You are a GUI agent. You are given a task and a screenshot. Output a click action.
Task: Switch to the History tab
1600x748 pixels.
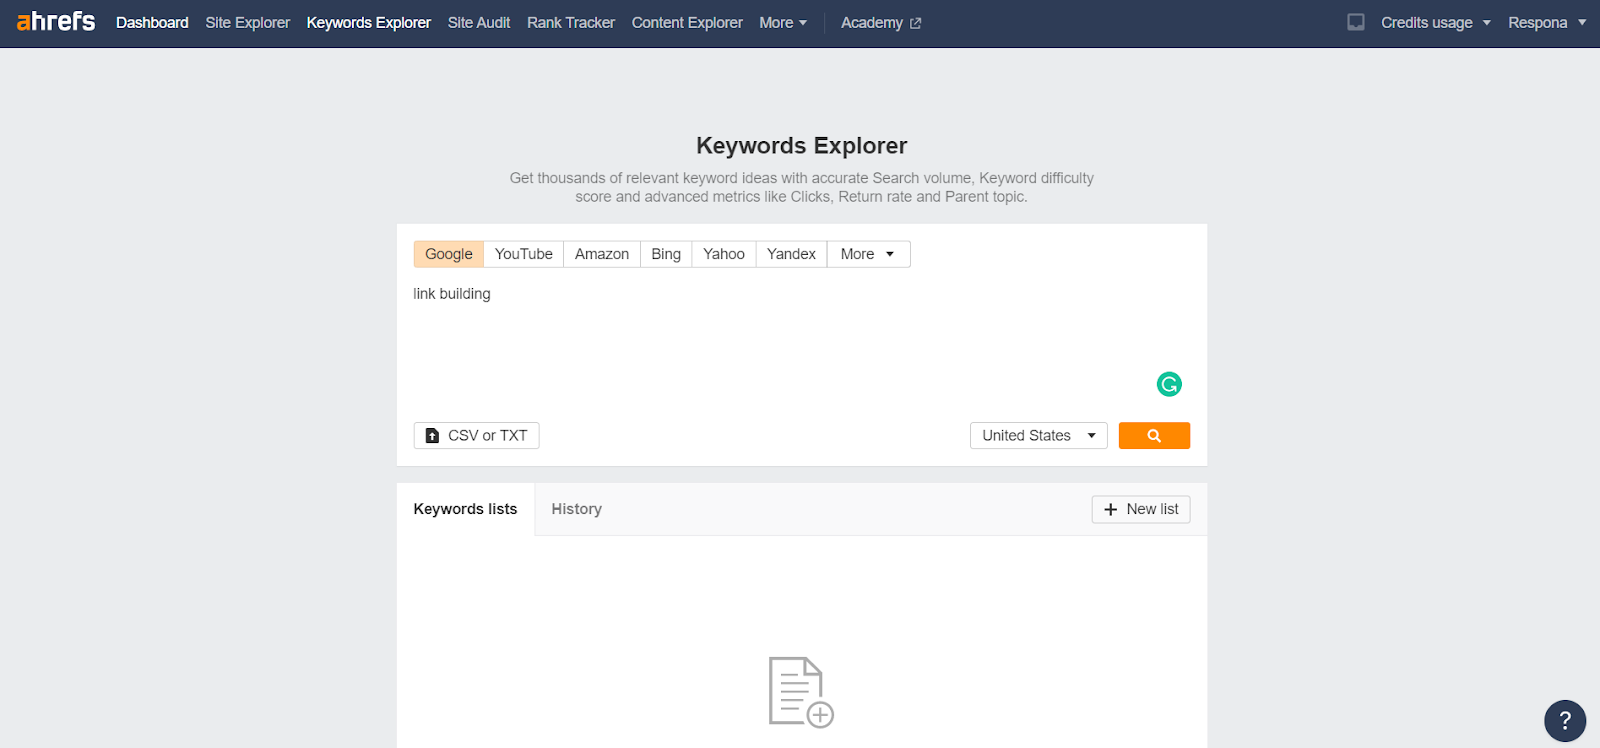(x=577, y=509)
